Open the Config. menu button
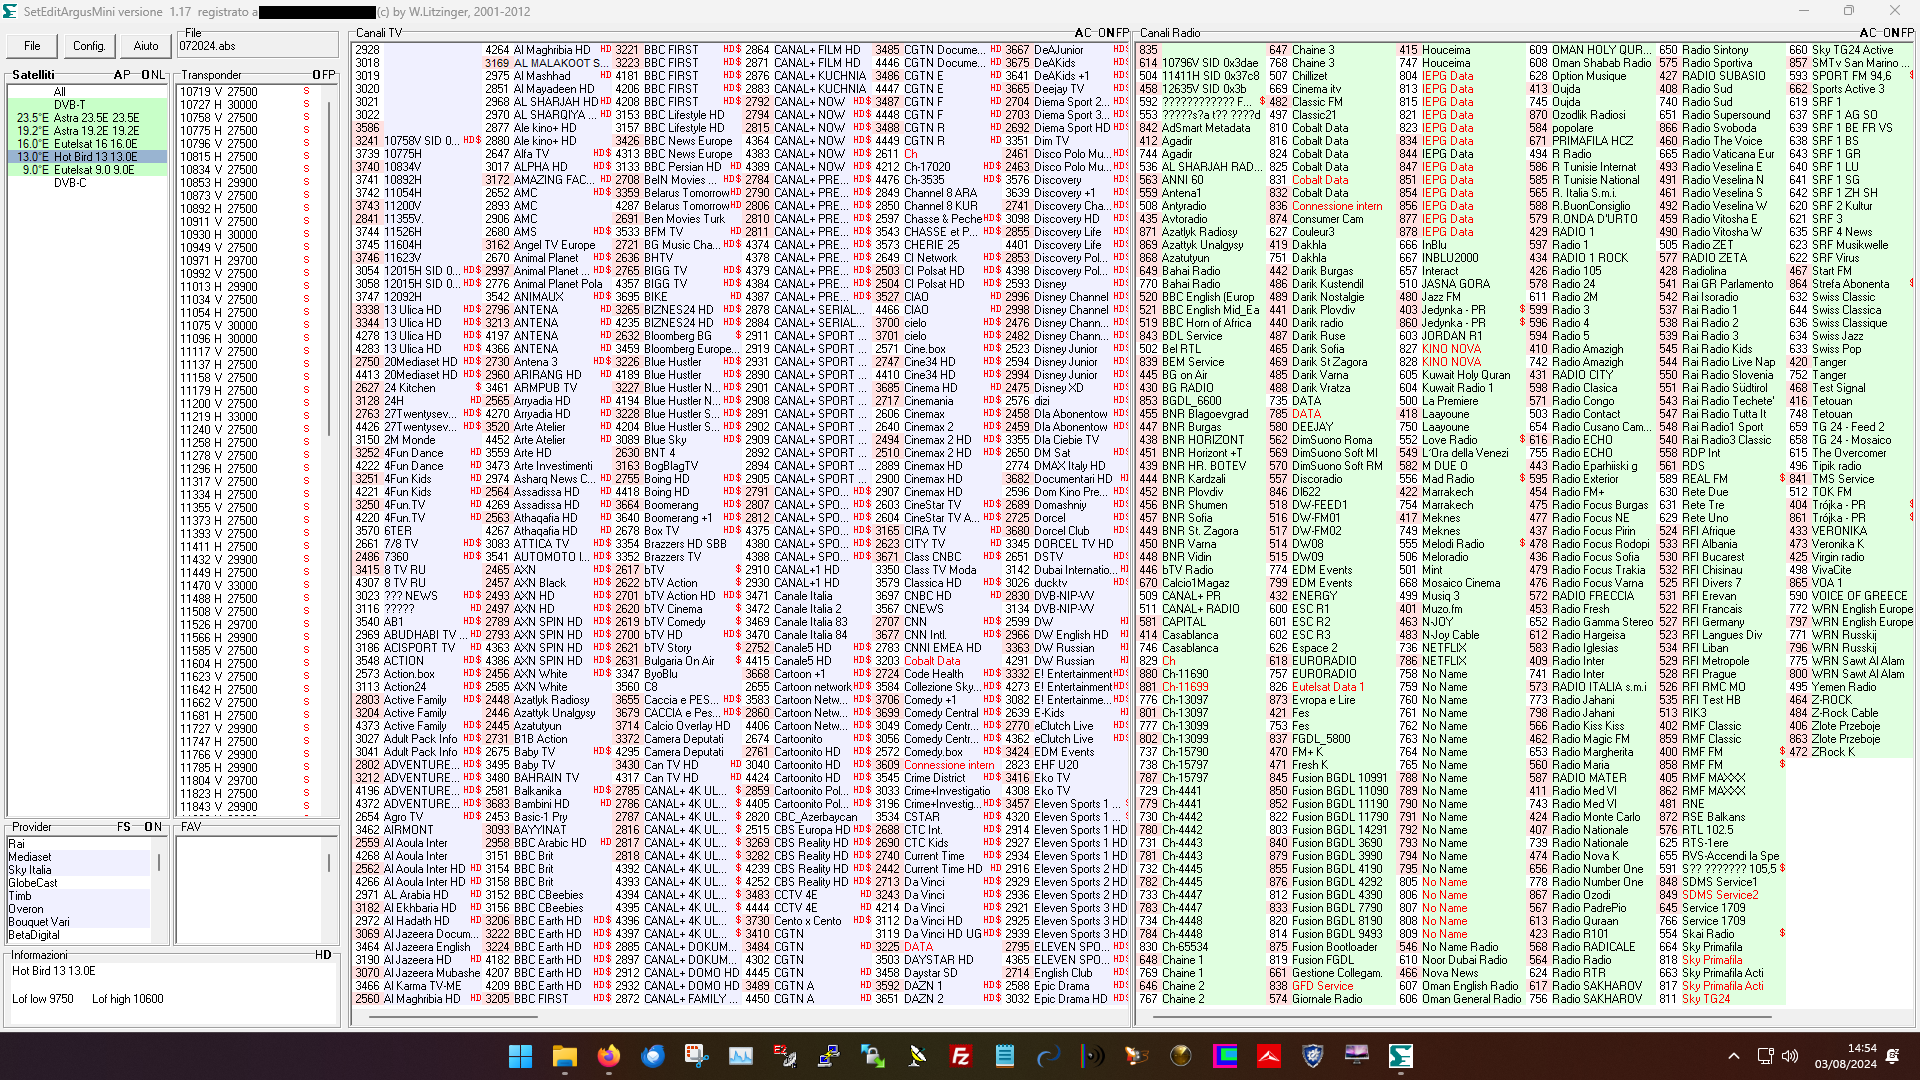This screenshot has width=1920, height=1080. point(89,46)
